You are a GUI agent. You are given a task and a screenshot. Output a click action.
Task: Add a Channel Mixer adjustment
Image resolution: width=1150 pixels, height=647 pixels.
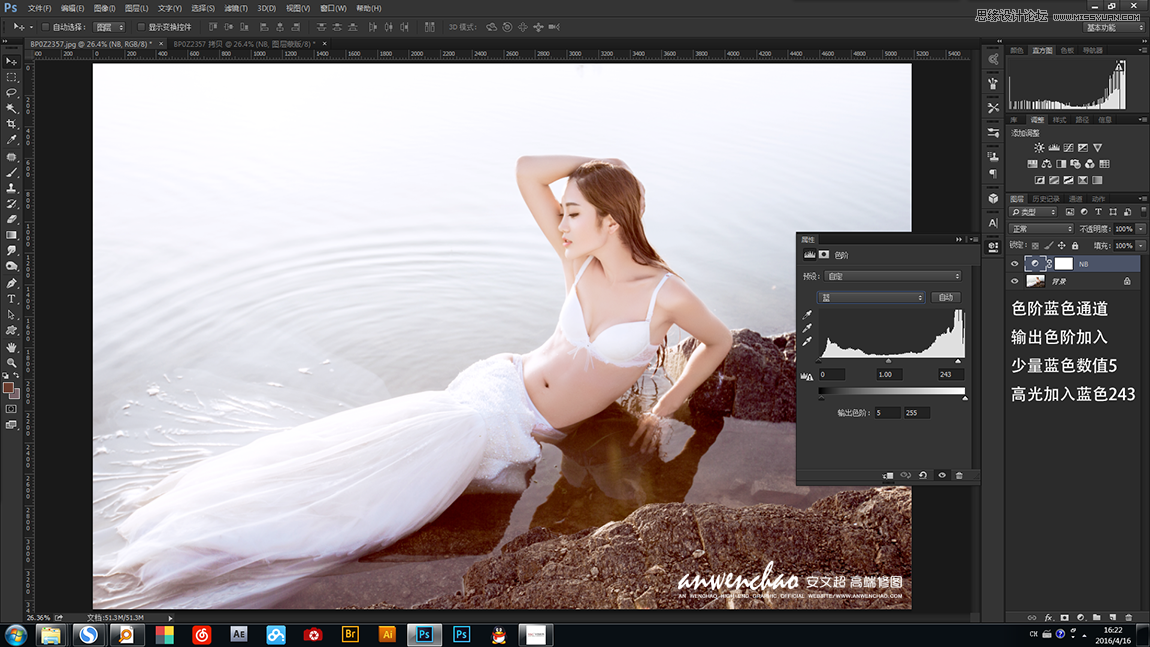tap(1090, 164)
